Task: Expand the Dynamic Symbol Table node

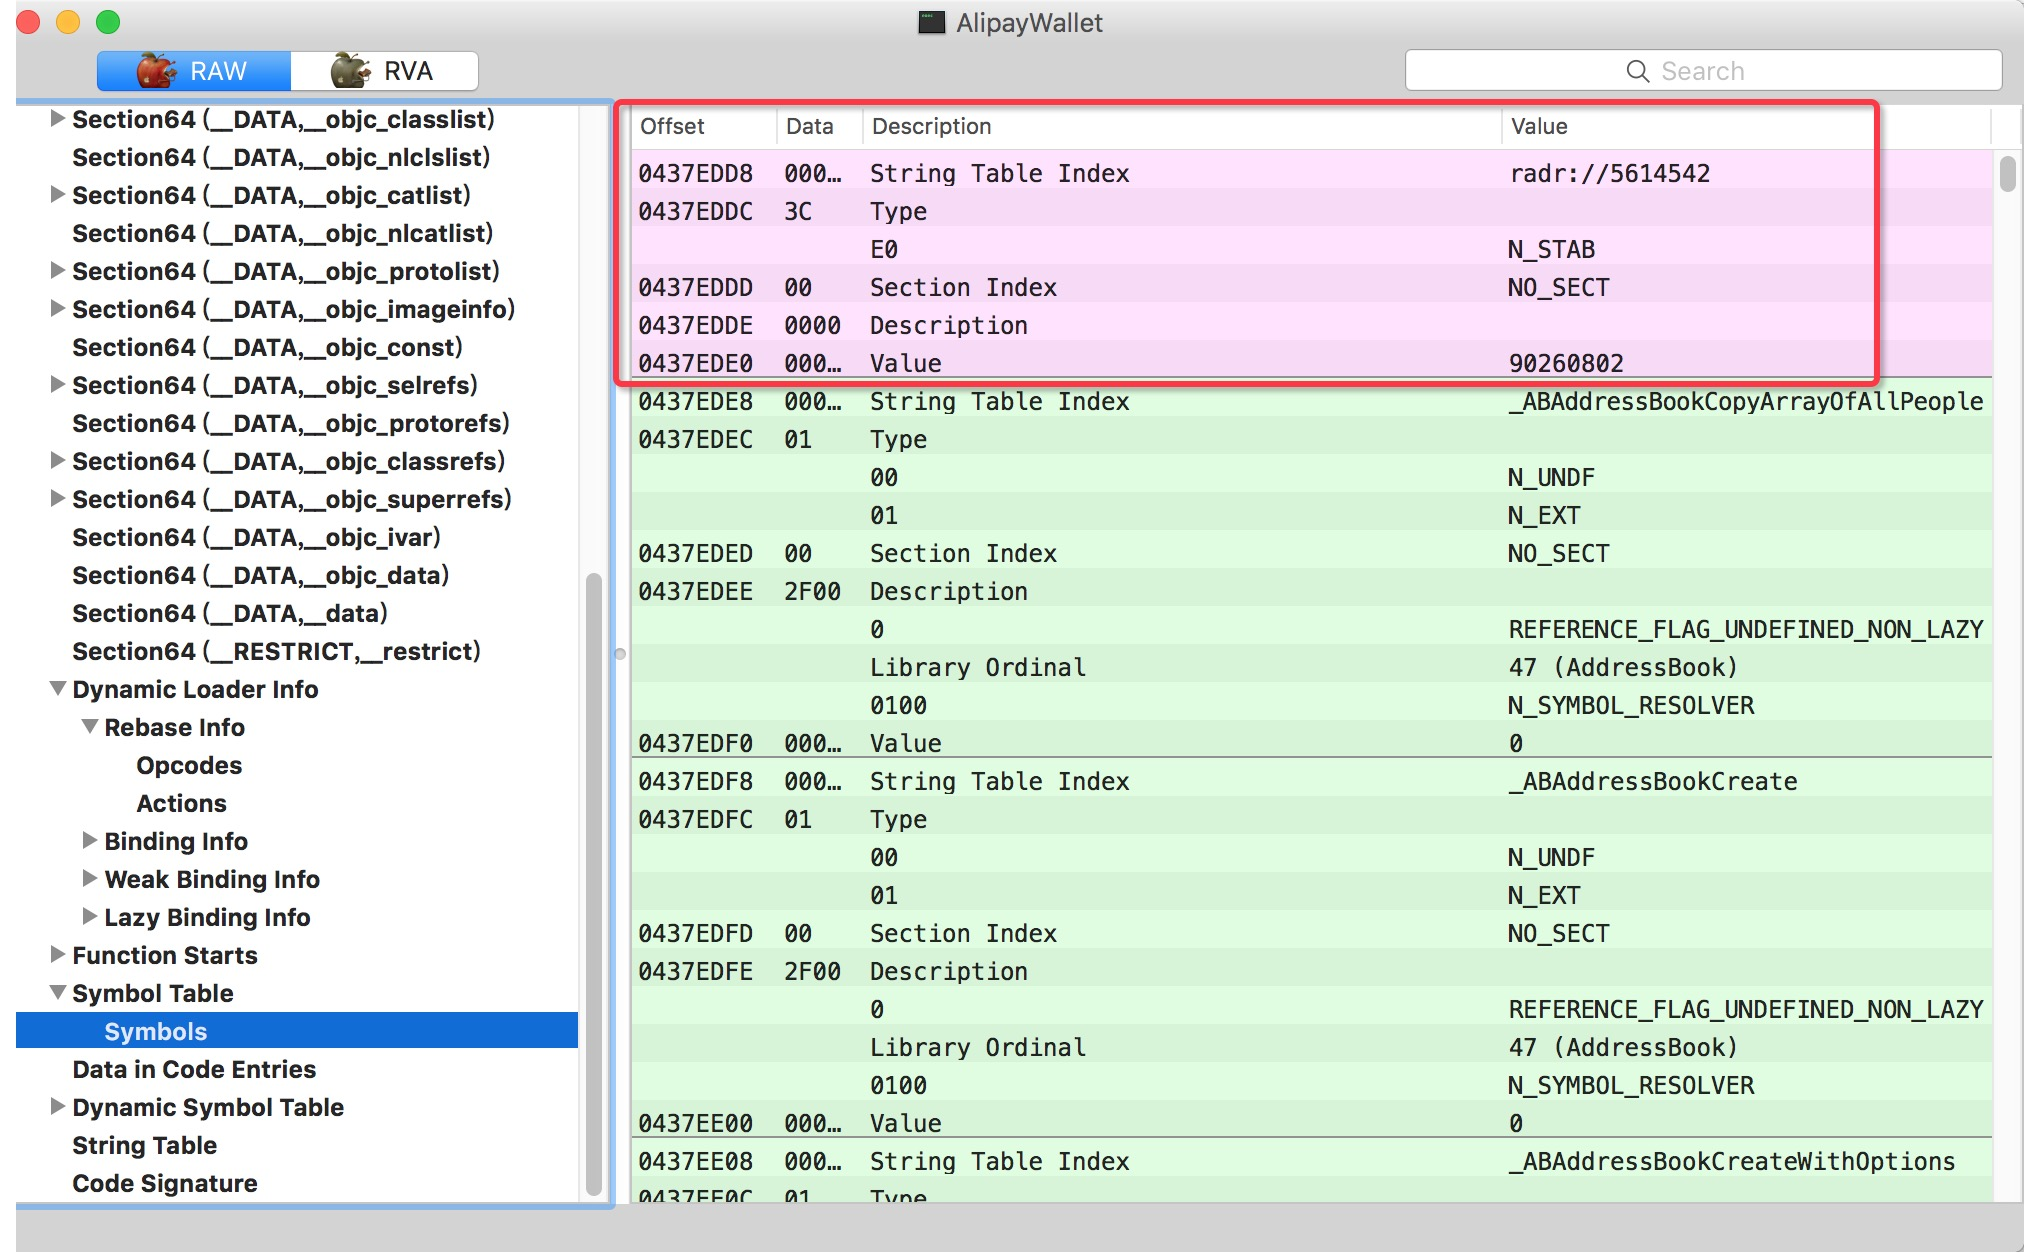Action: pos(58,1107)
